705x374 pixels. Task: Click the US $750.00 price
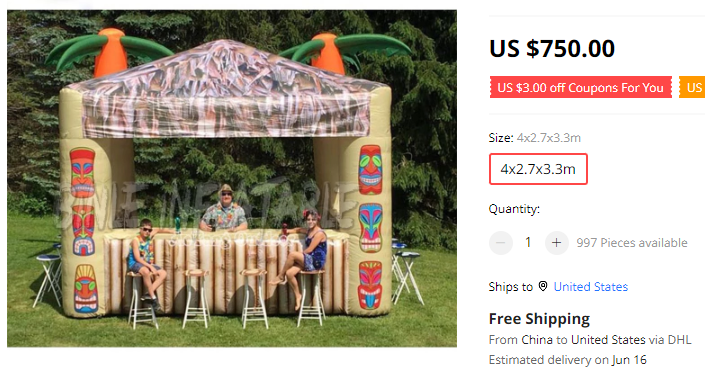click(552, 49)
